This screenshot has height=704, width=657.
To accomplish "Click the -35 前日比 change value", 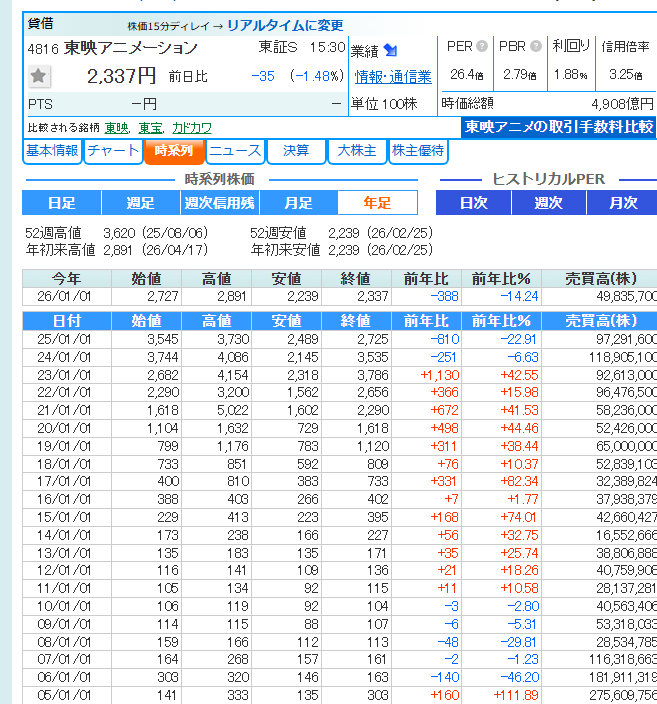I will [x=263, y=76].
